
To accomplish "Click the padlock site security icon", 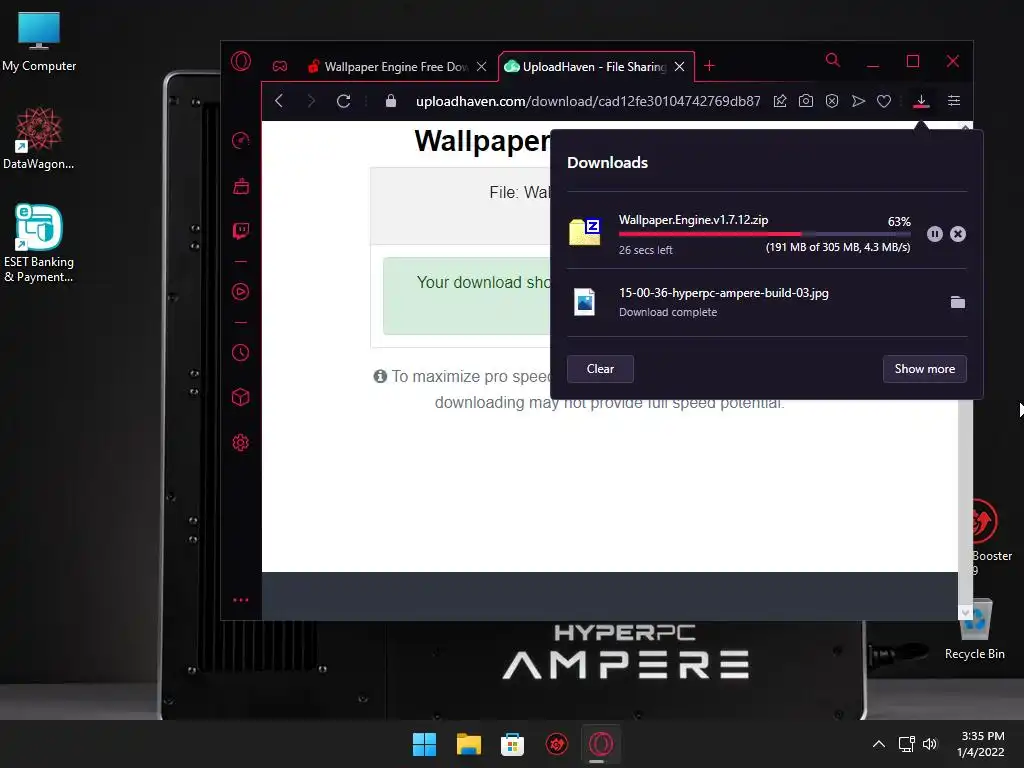I will pos(391,101).
